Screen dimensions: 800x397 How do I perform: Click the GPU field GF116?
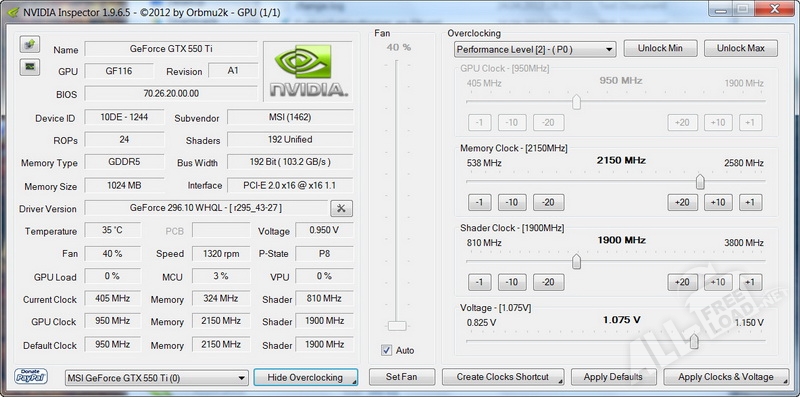pyautogui.click(x=119, y=71)
